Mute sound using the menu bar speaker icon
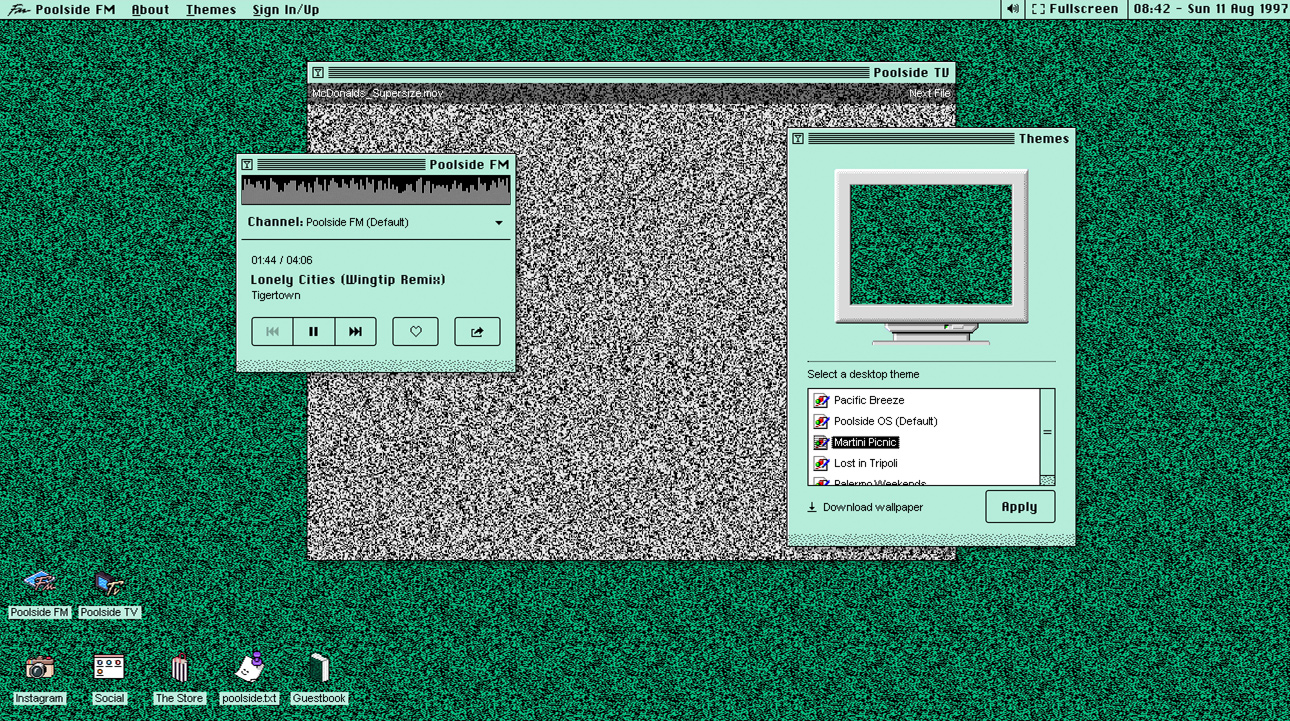 pyautogui.click(x=1013, y=9)
